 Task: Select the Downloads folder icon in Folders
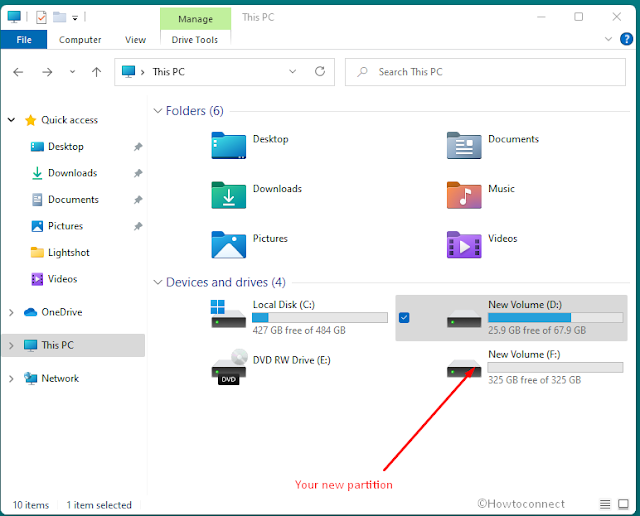pos(229,196)
